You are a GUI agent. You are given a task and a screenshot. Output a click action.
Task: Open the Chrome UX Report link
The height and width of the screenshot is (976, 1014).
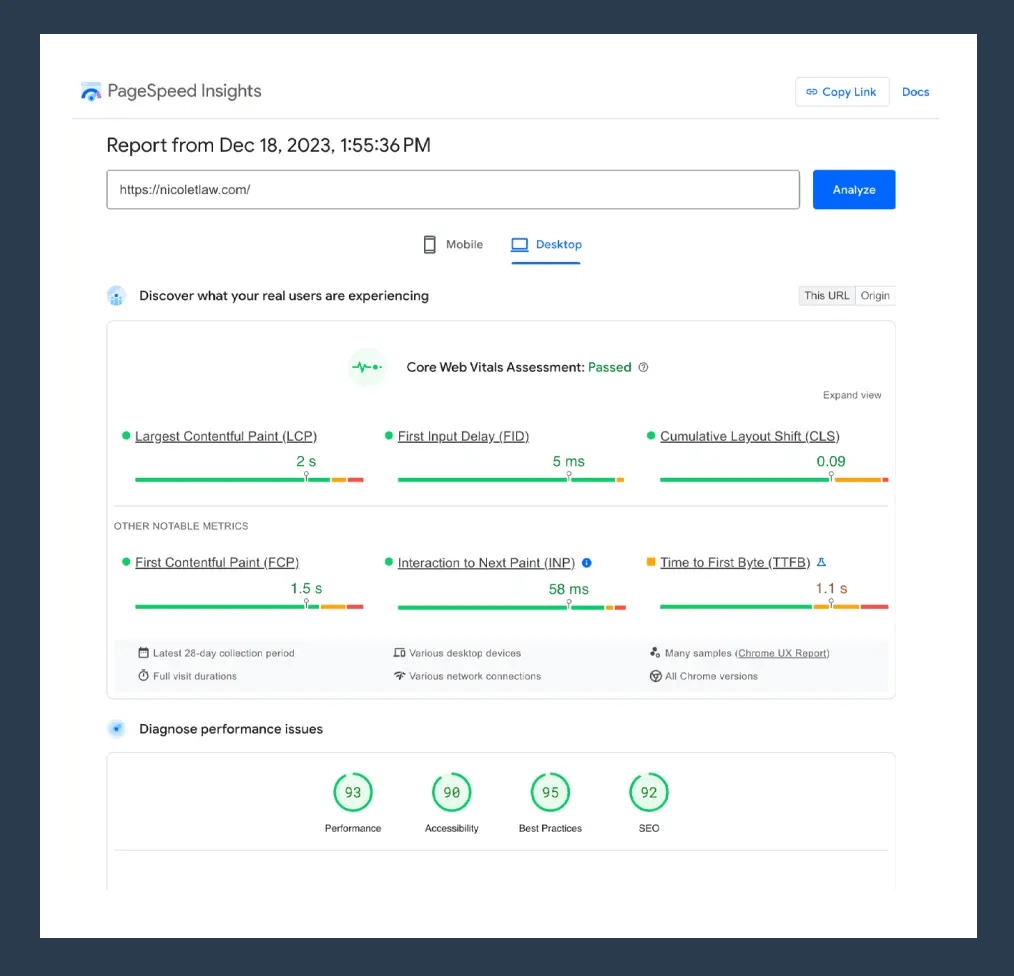pyautogui.click(x=782, y=653)
